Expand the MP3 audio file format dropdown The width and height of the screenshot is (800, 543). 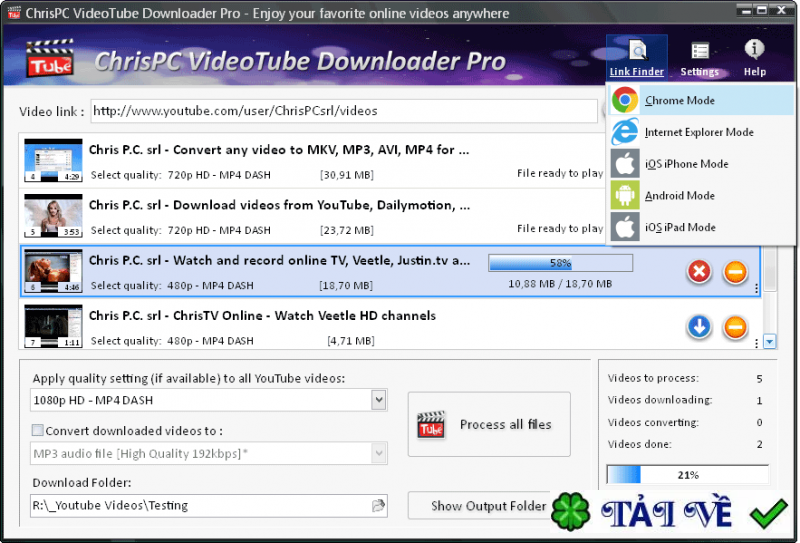(379, 453)
